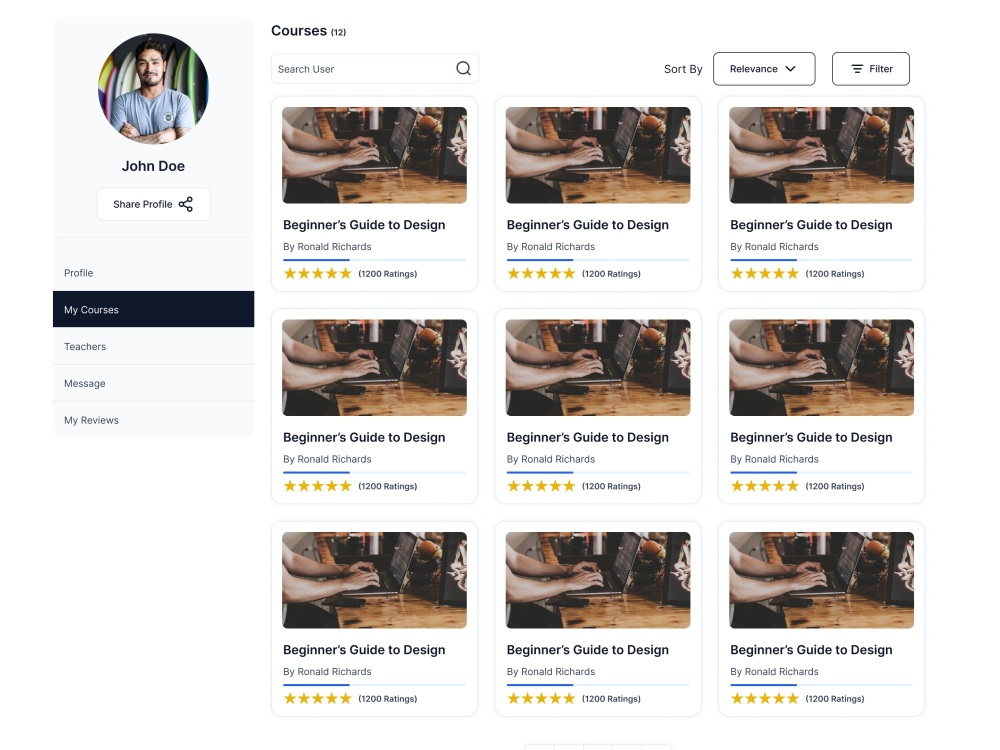Image resolution: width=1000 pixels, height=750 pixels.
Task: Click the Share Profile button
Action: click(x=153, y=203)
